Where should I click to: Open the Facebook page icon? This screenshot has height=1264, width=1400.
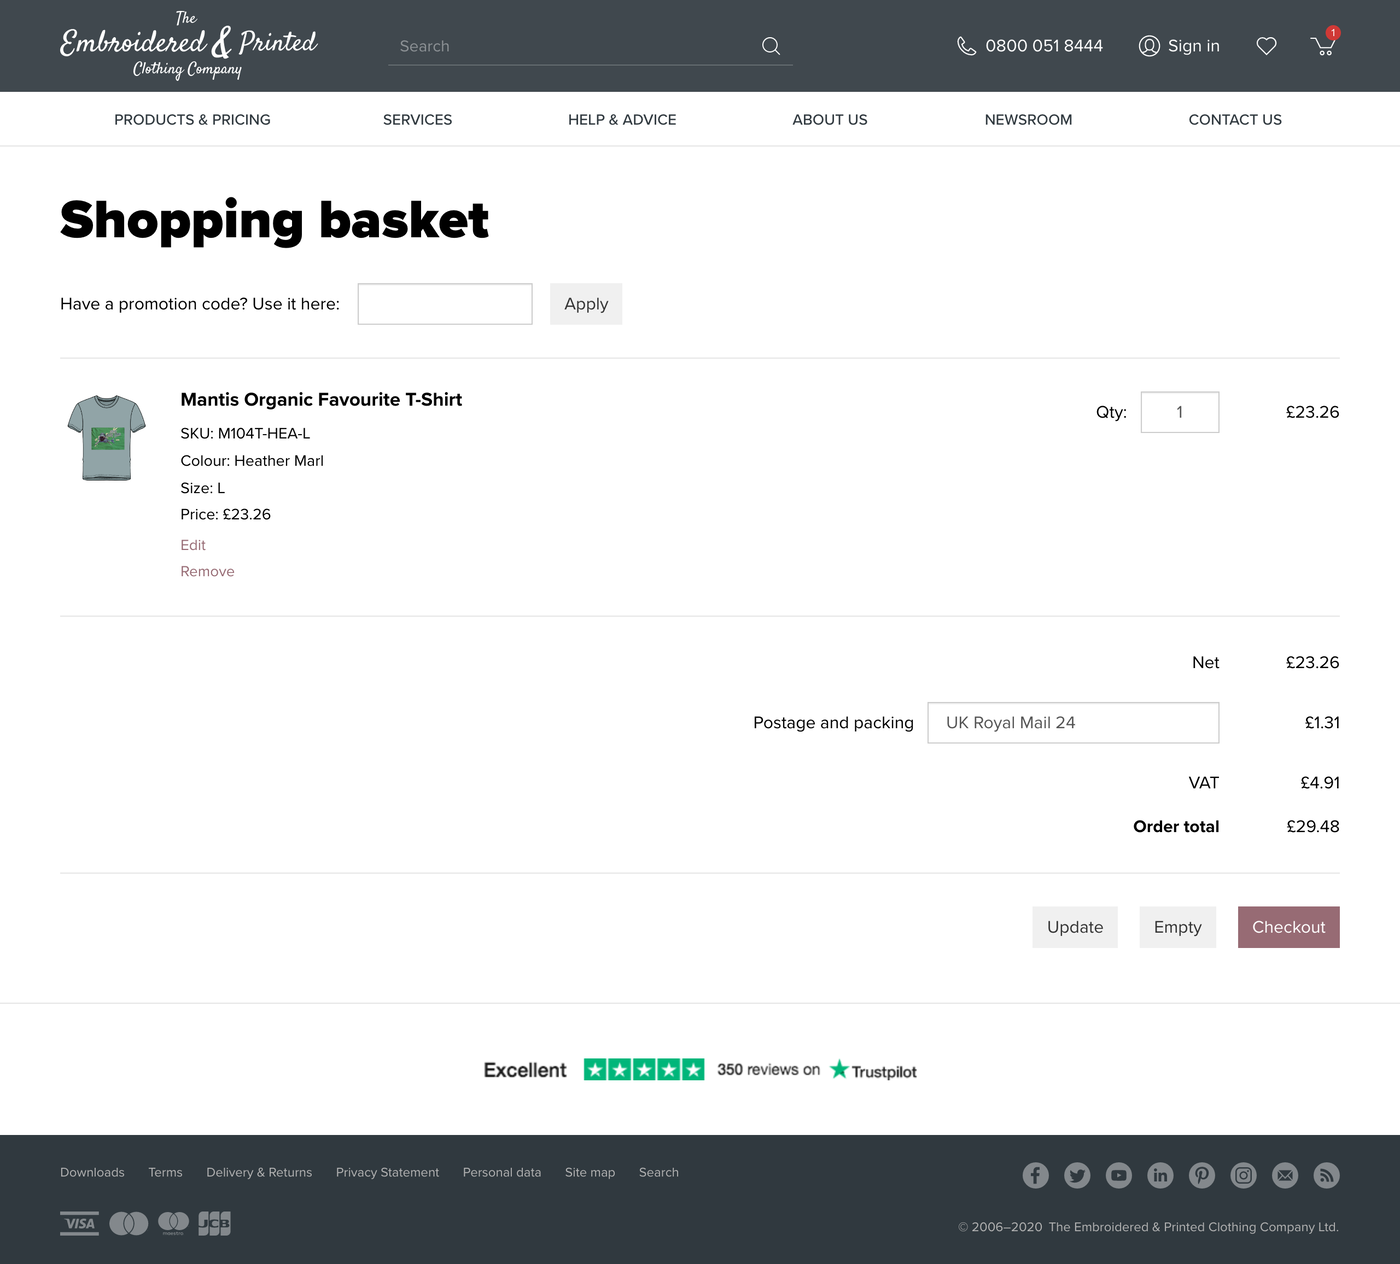click(1035, 1175)
